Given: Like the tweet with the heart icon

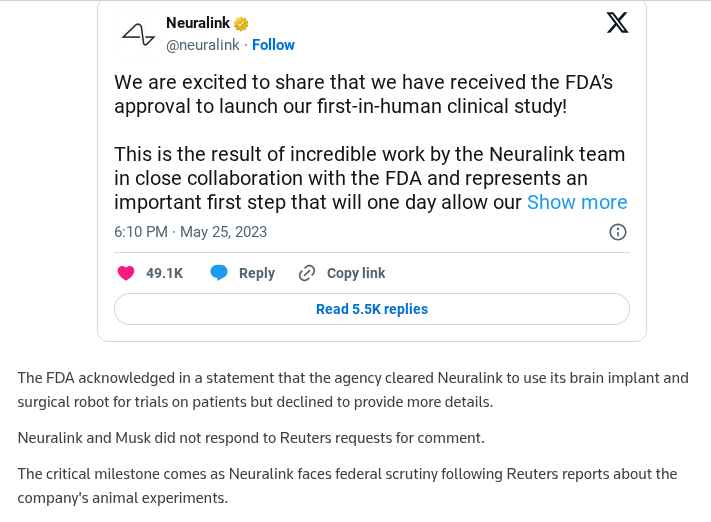Looking at the screenshot, I should [x=126, y=273].
